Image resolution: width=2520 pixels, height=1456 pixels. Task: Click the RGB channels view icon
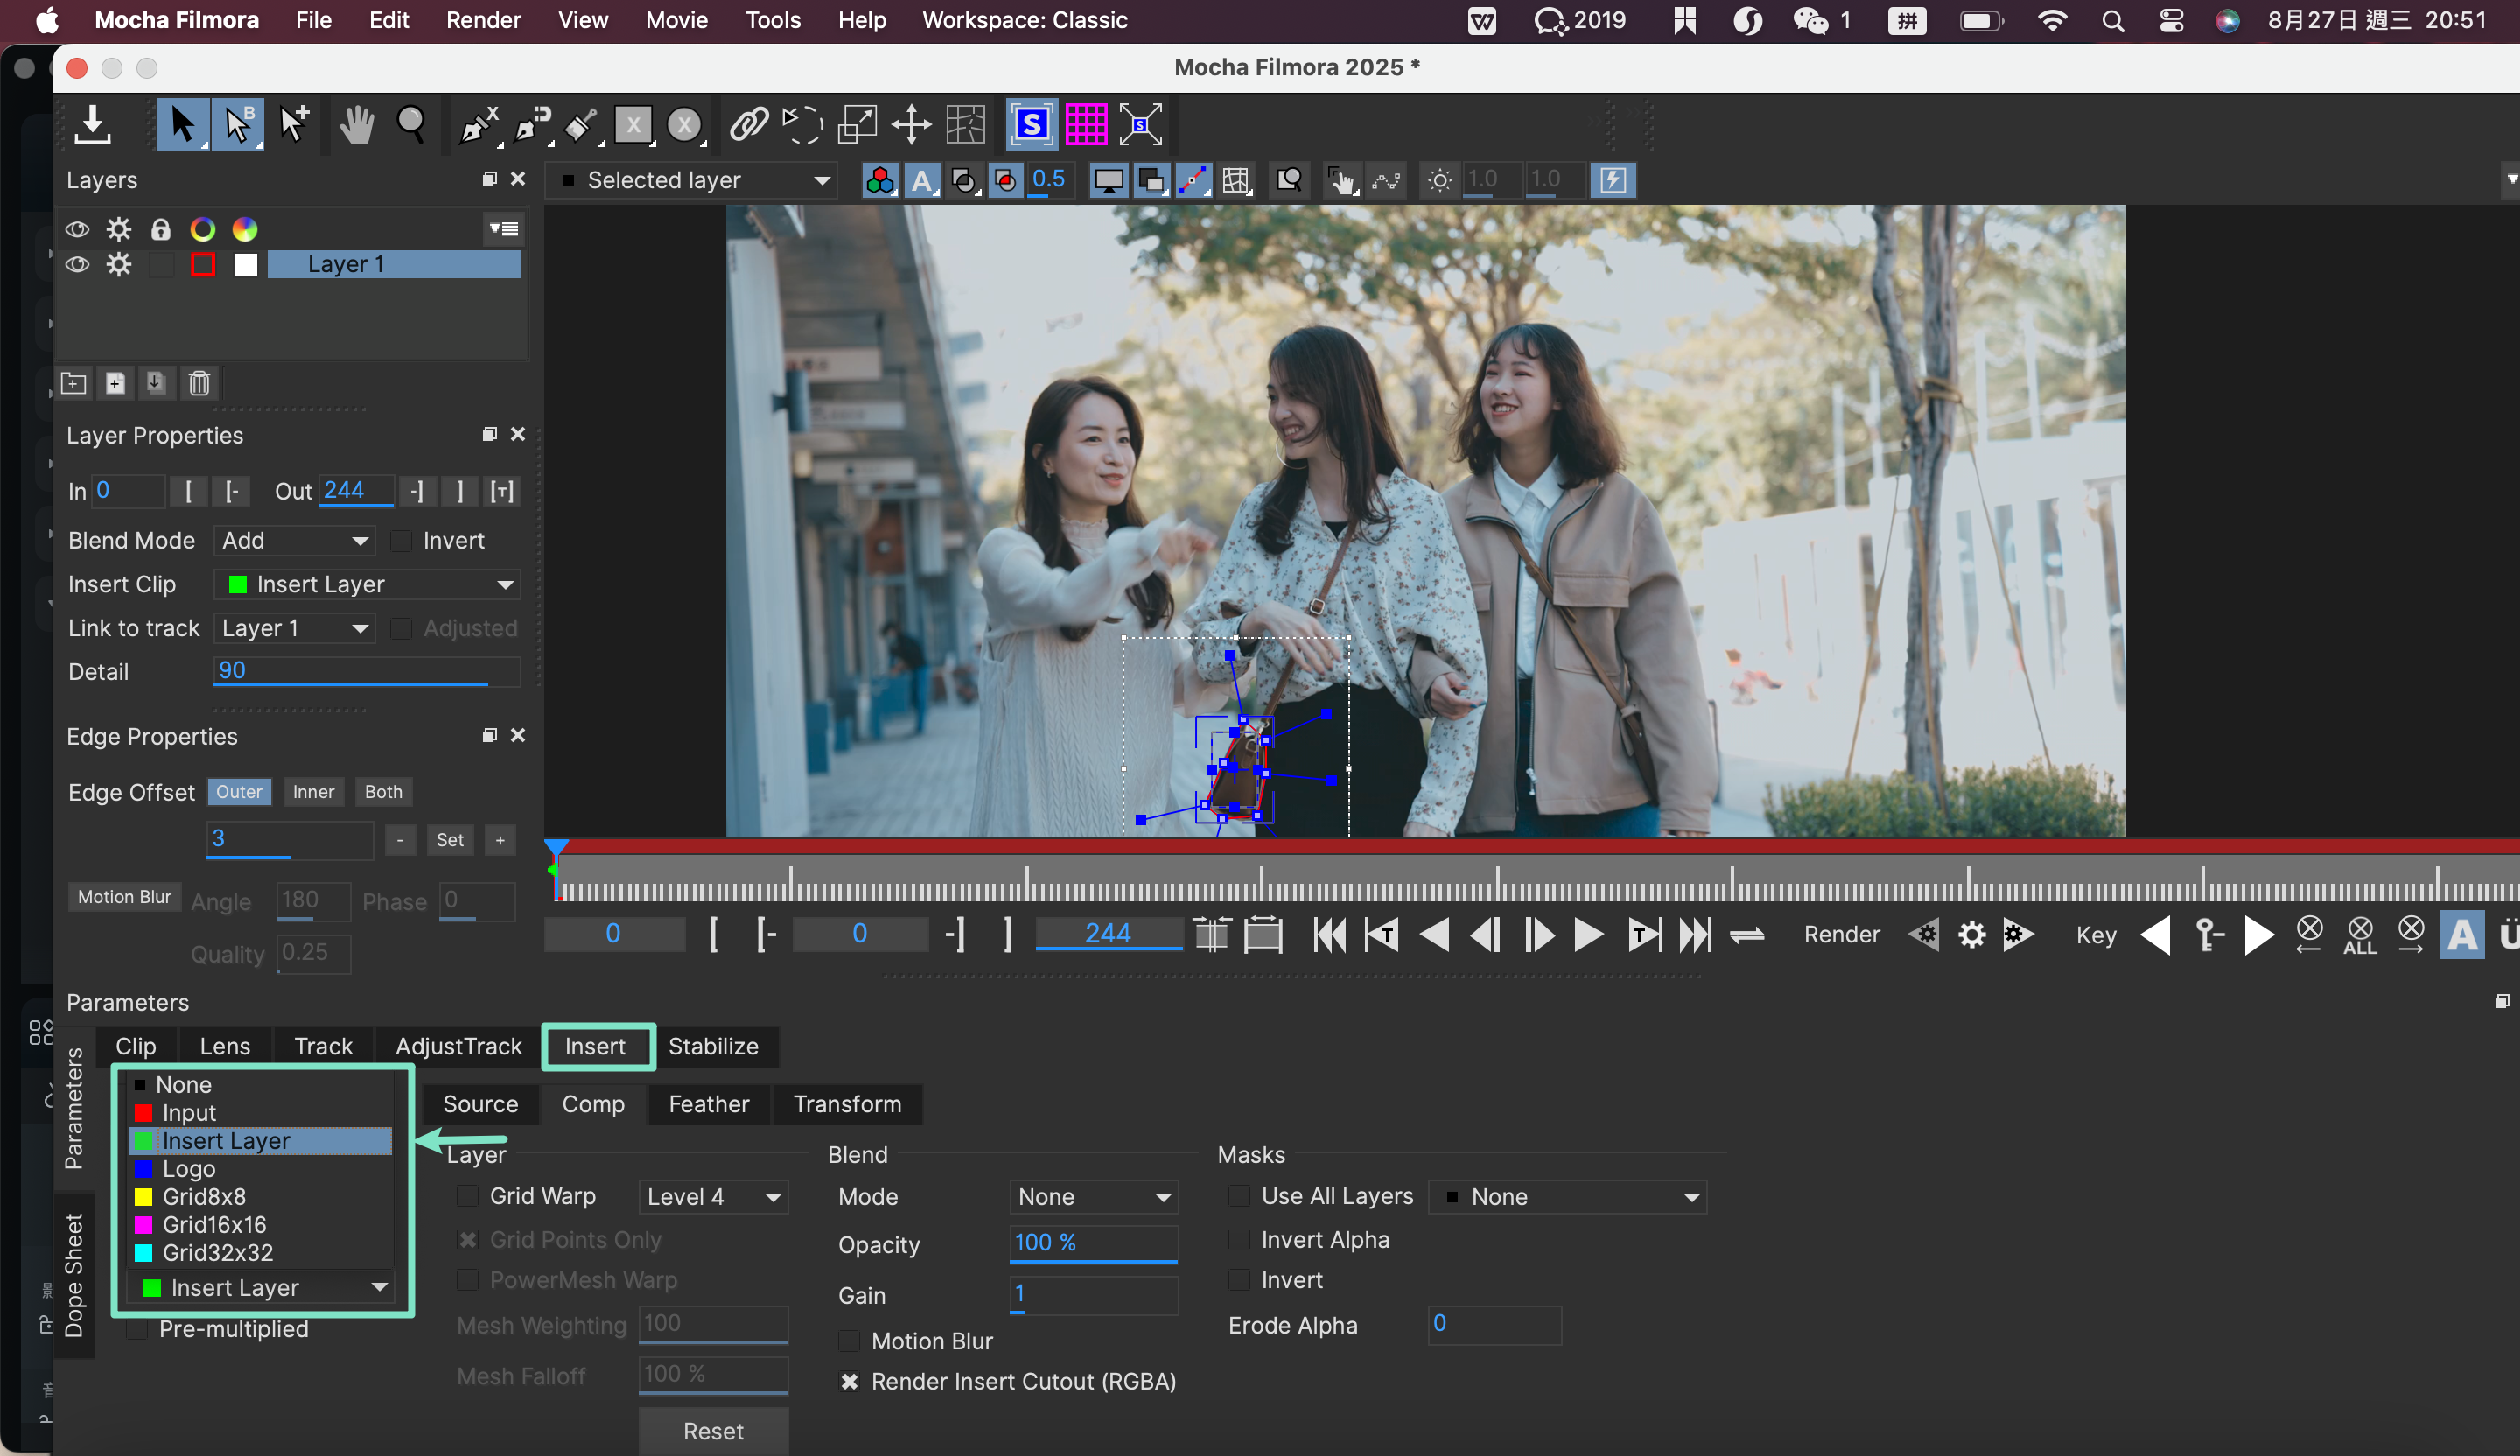click(880, 180)
